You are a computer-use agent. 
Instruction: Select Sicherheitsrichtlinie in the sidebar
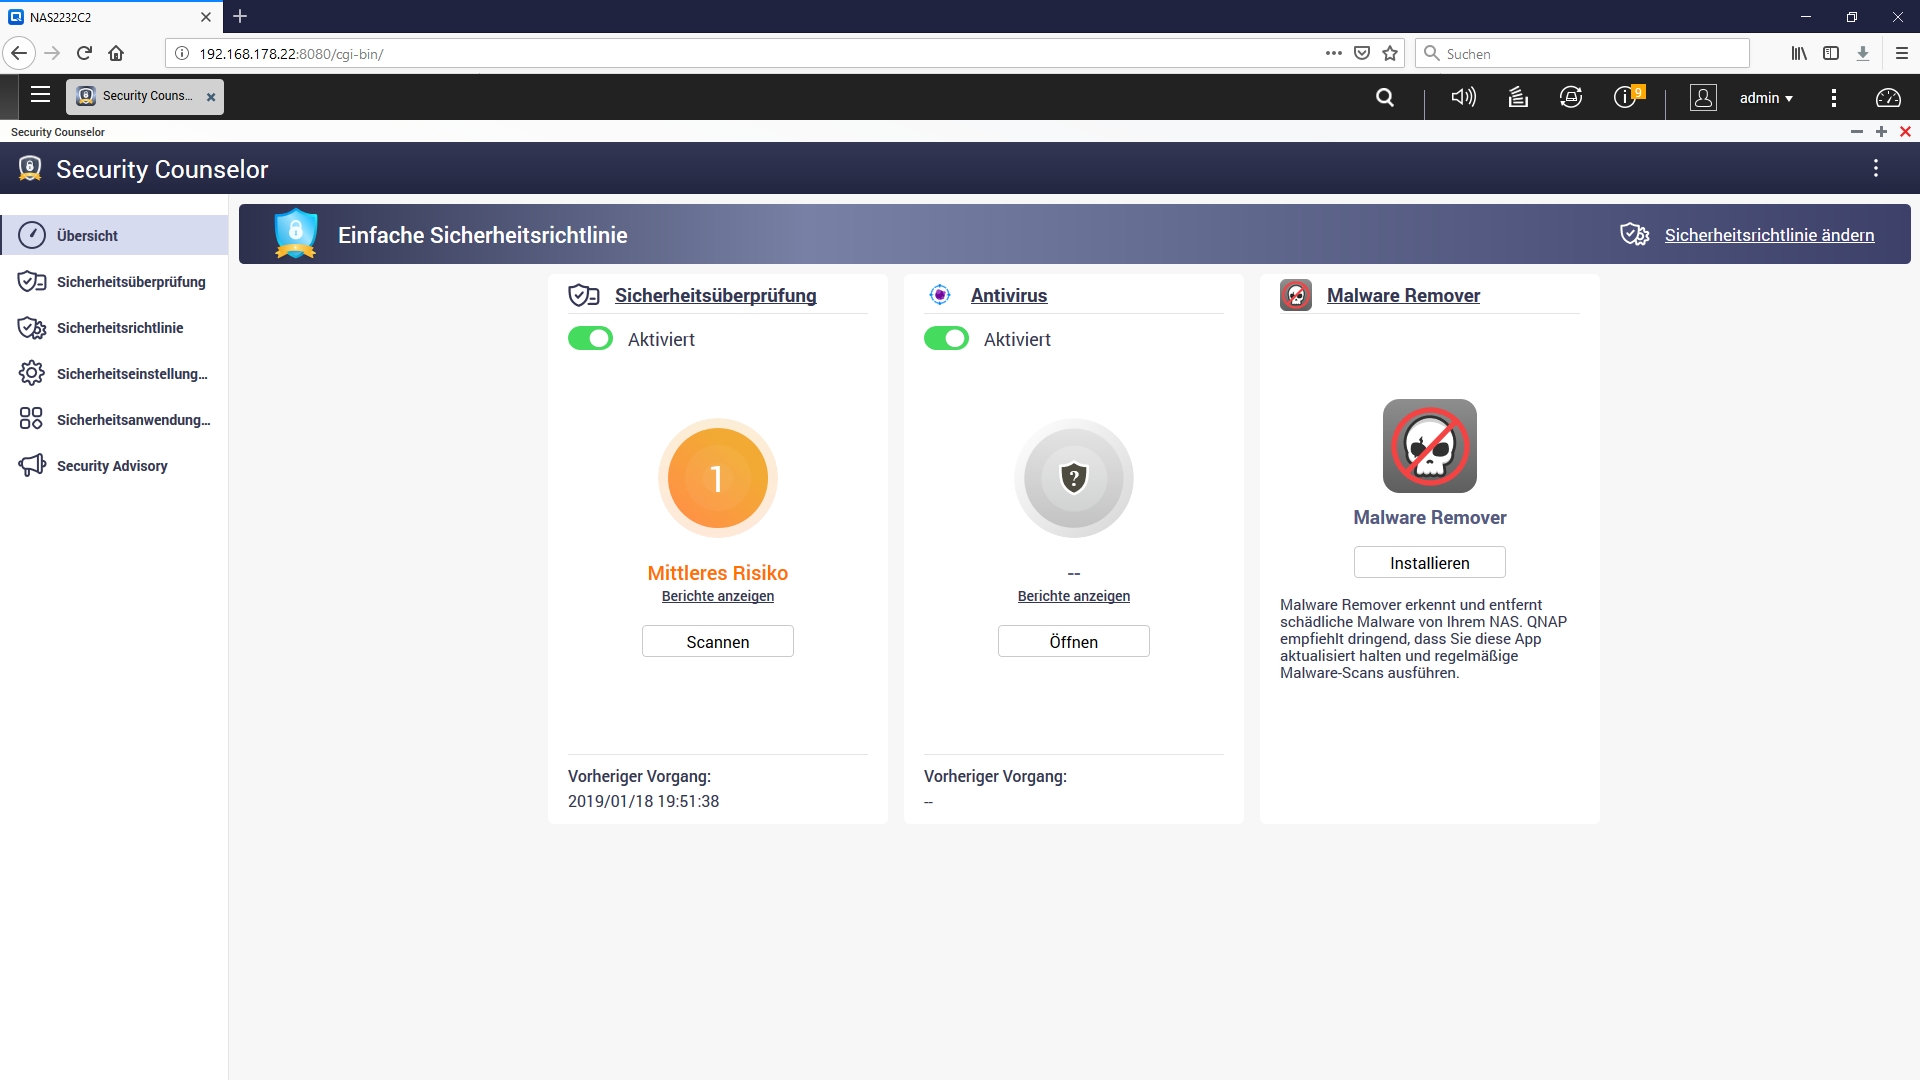(120, 328)
